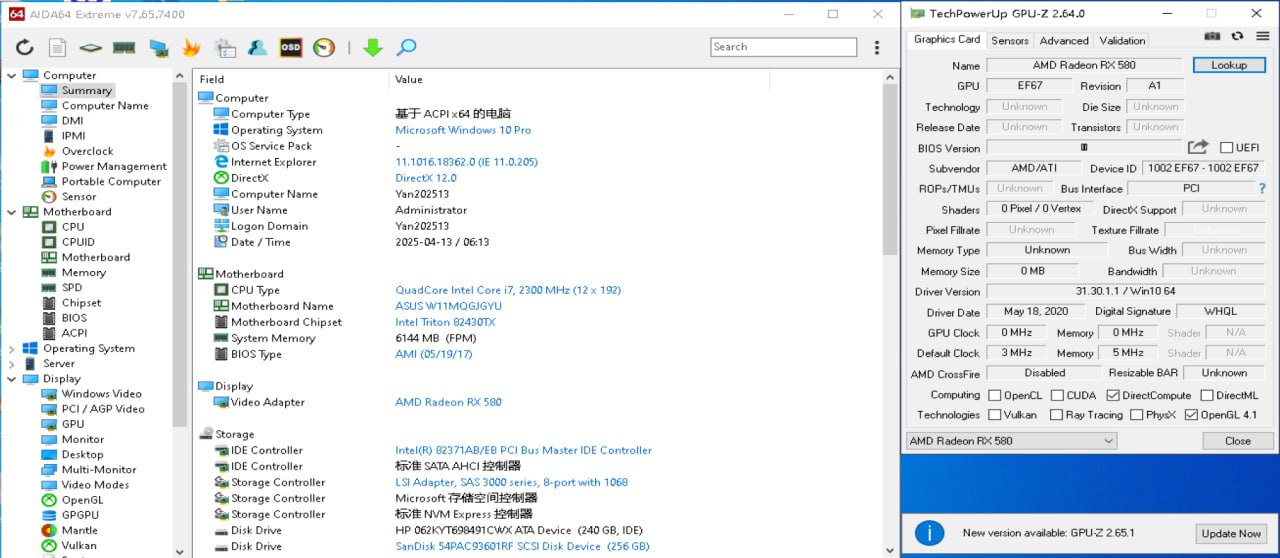Click the Lookup button in GPU-Z
Screen dimensions: 1280x558
1229,65
